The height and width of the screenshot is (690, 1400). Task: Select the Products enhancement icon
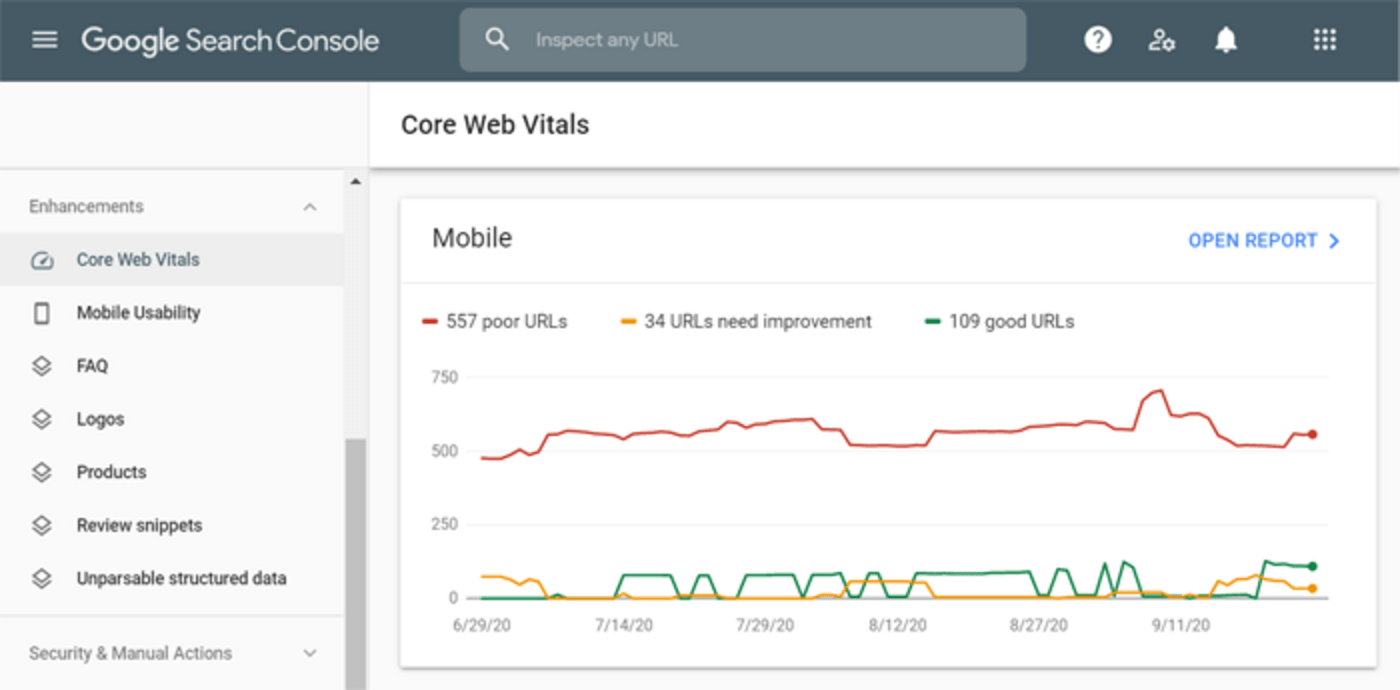pyautogui.click(x=41, y=471)
